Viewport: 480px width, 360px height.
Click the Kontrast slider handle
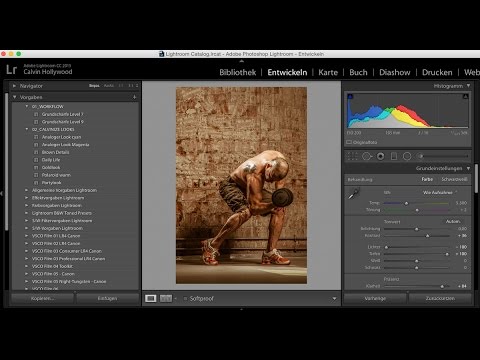[x=428, y=236]
